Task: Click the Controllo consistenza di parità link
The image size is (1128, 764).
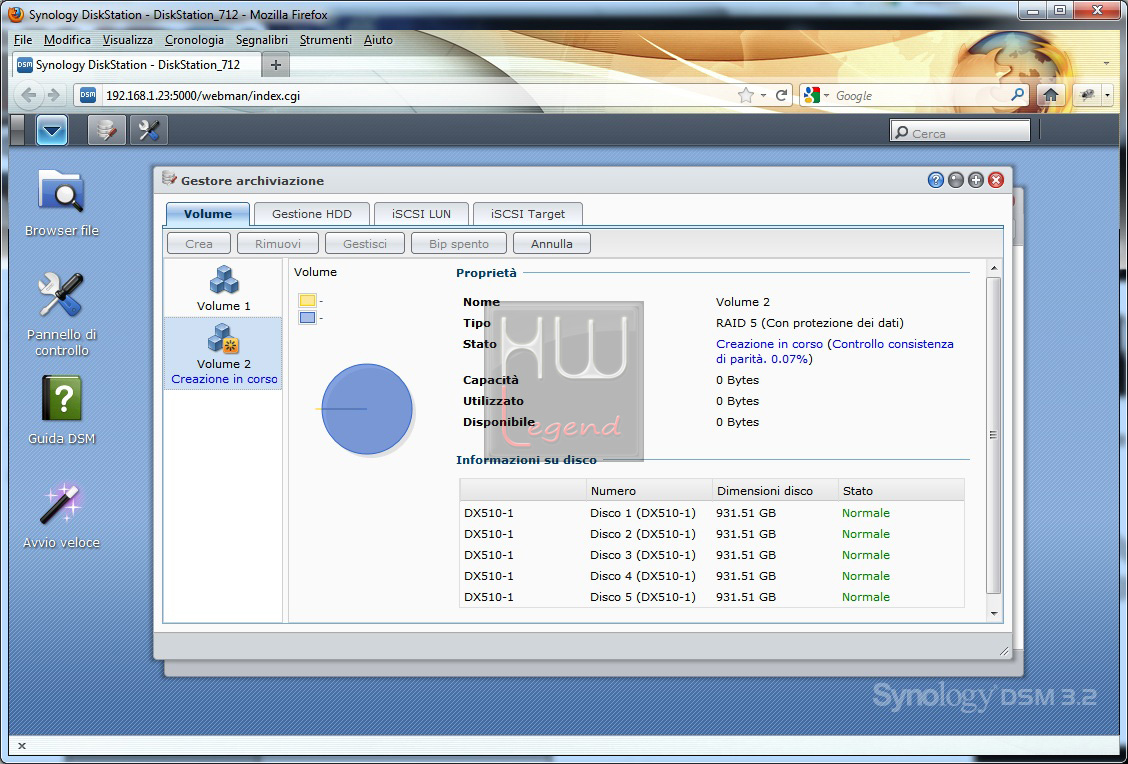Action: click(x=834, y=351)
